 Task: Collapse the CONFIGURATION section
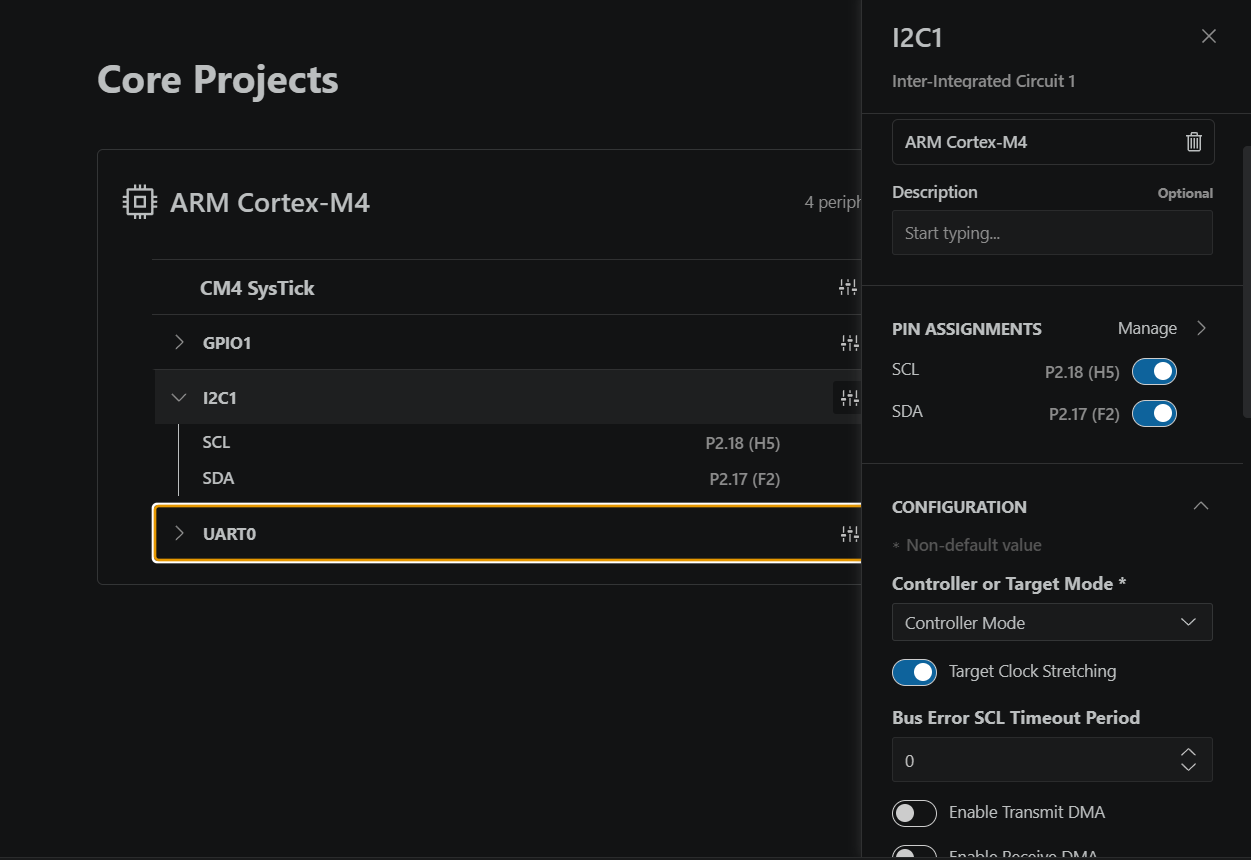pos(1201,506)
